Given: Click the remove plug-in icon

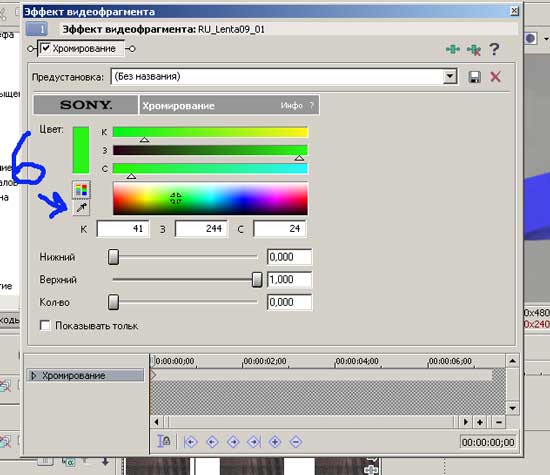Looking at the screenshot, I should click(474, 49).
